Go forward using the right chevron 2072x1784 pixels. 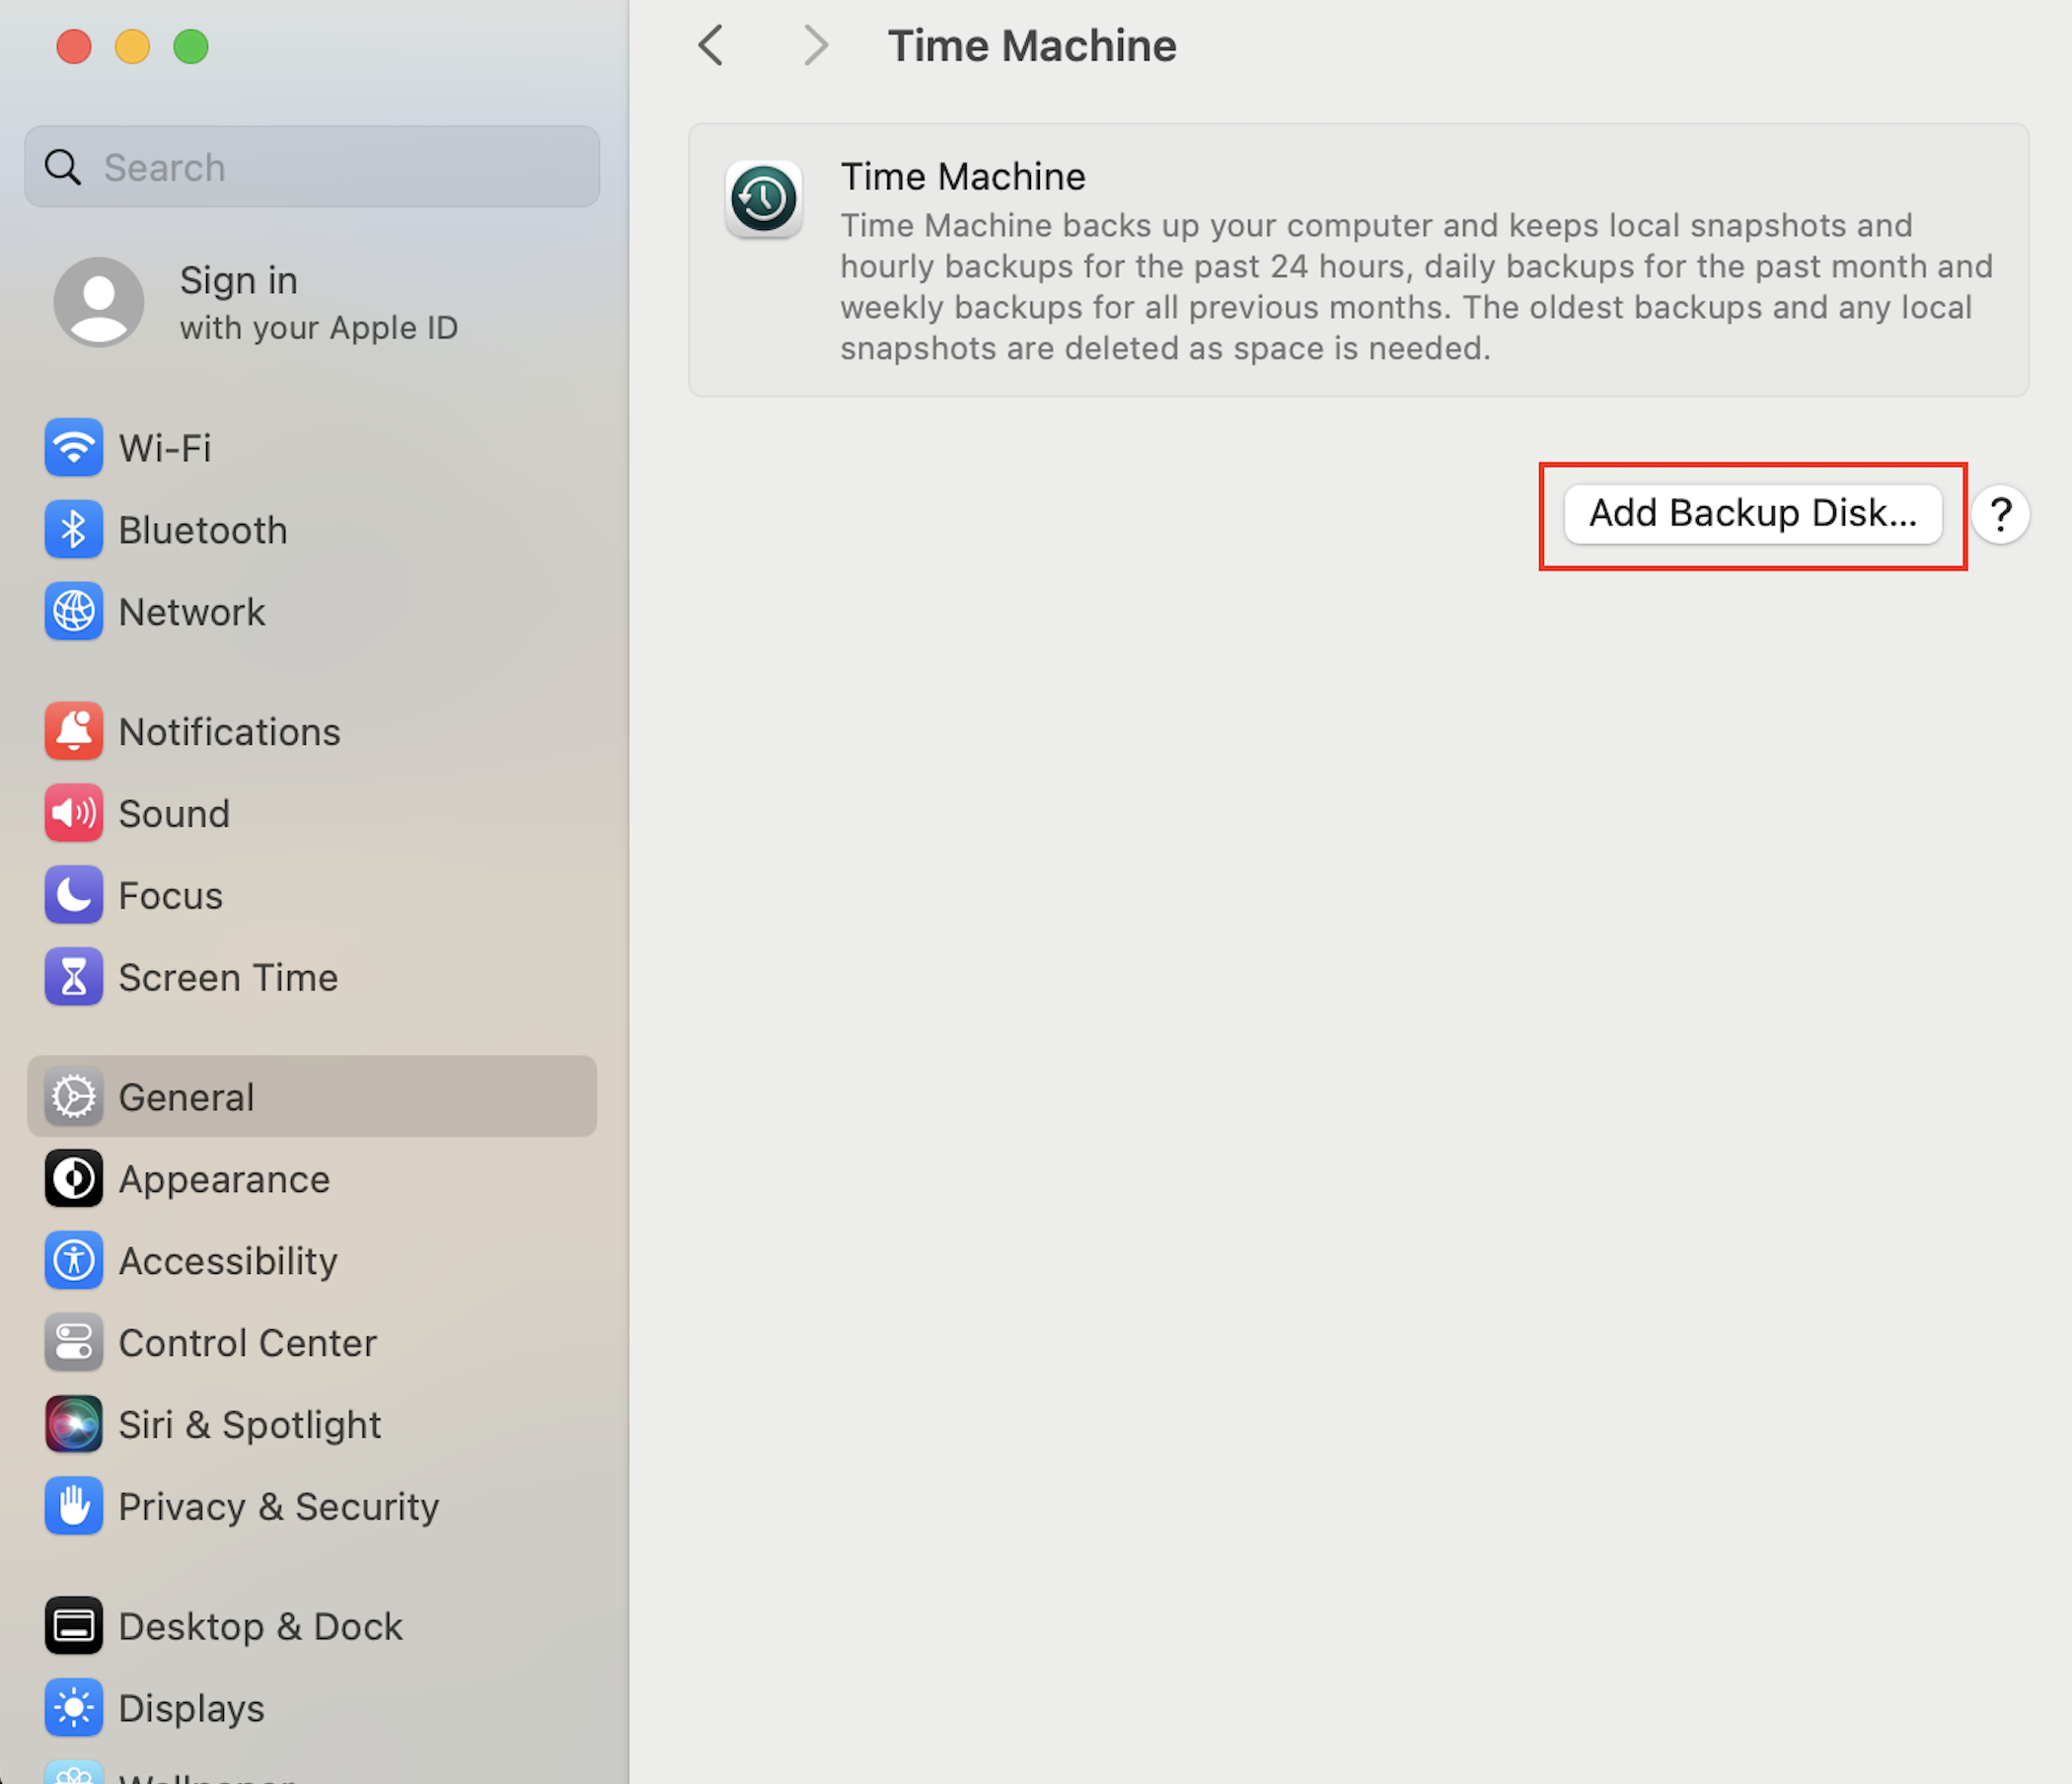pyautogui.click(x=816, y=46)
